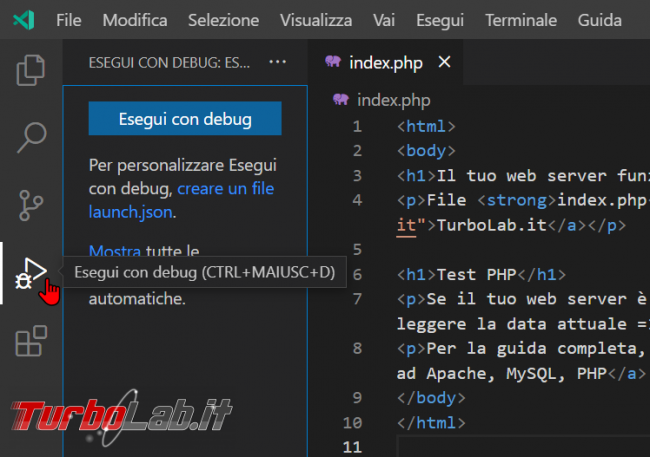The image size is (650, 457).
Task: Click the 'leggere la data attuale' text
Action: 512,324
